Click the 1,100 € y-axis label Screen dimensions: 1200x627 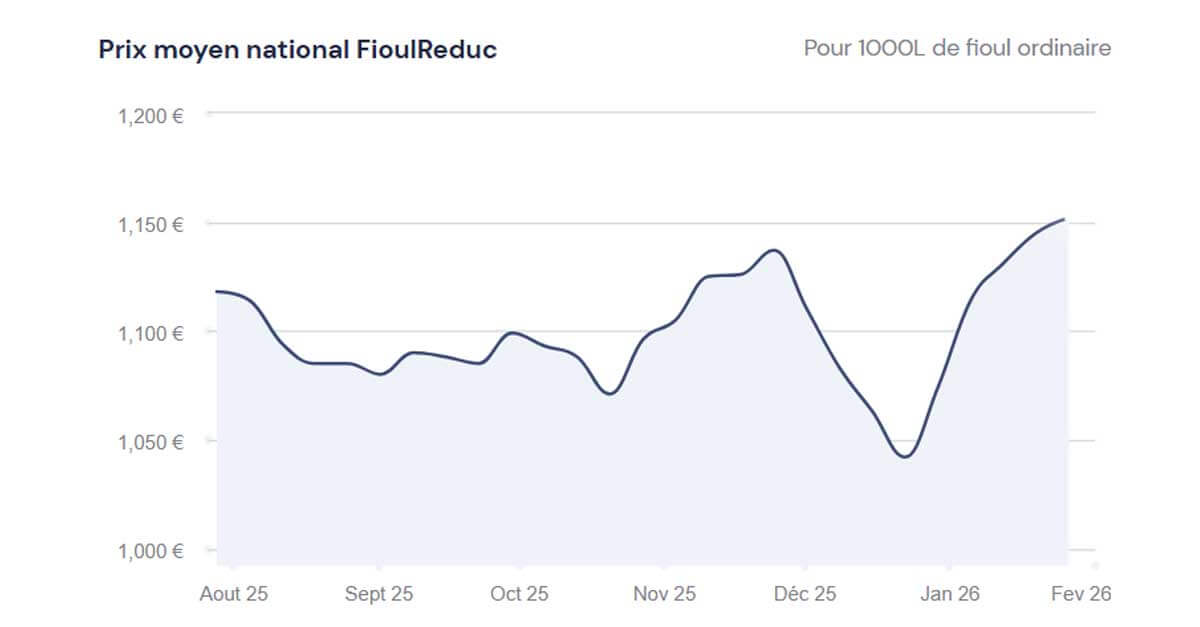(x=150, y=333)
